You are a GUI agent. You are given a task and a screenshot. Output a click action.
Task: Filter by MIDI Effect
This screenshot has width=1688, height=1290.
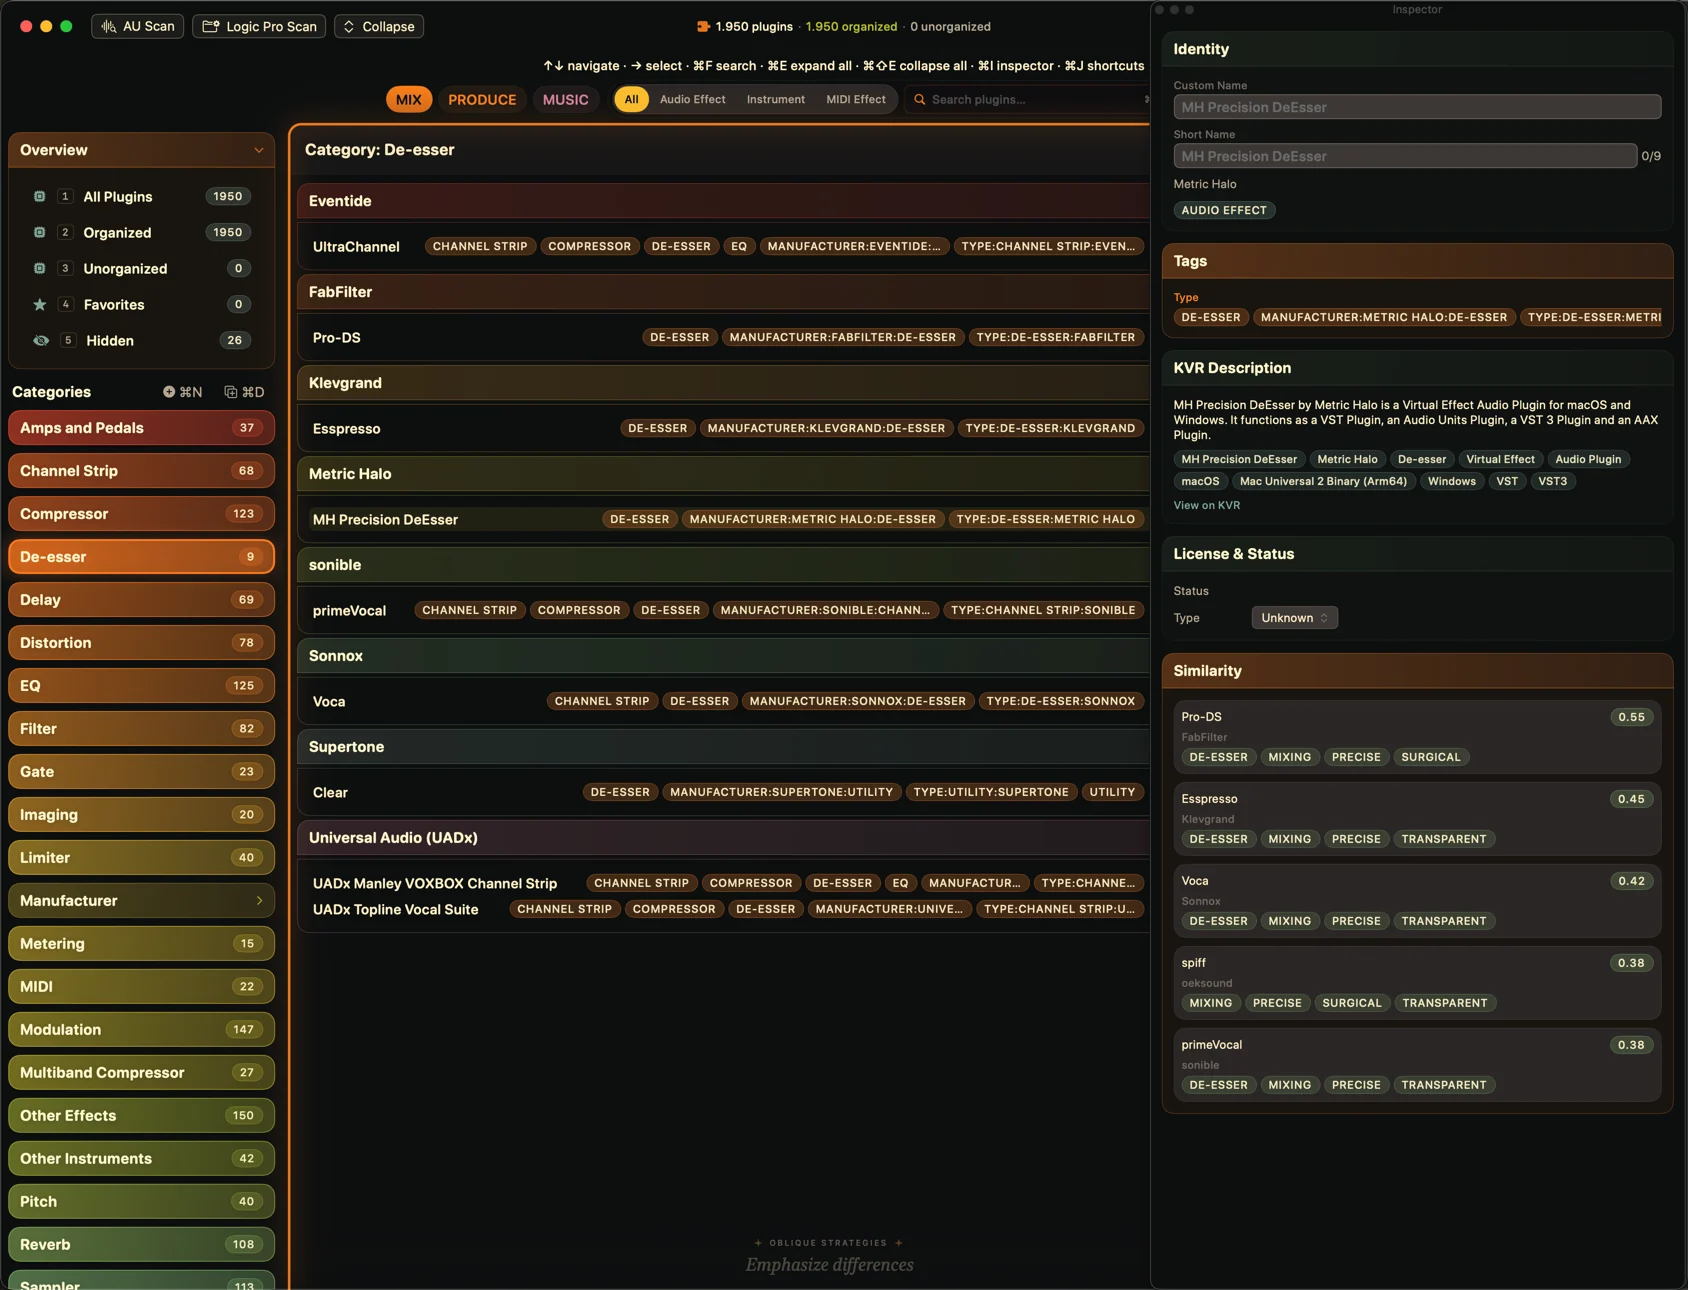856,99
